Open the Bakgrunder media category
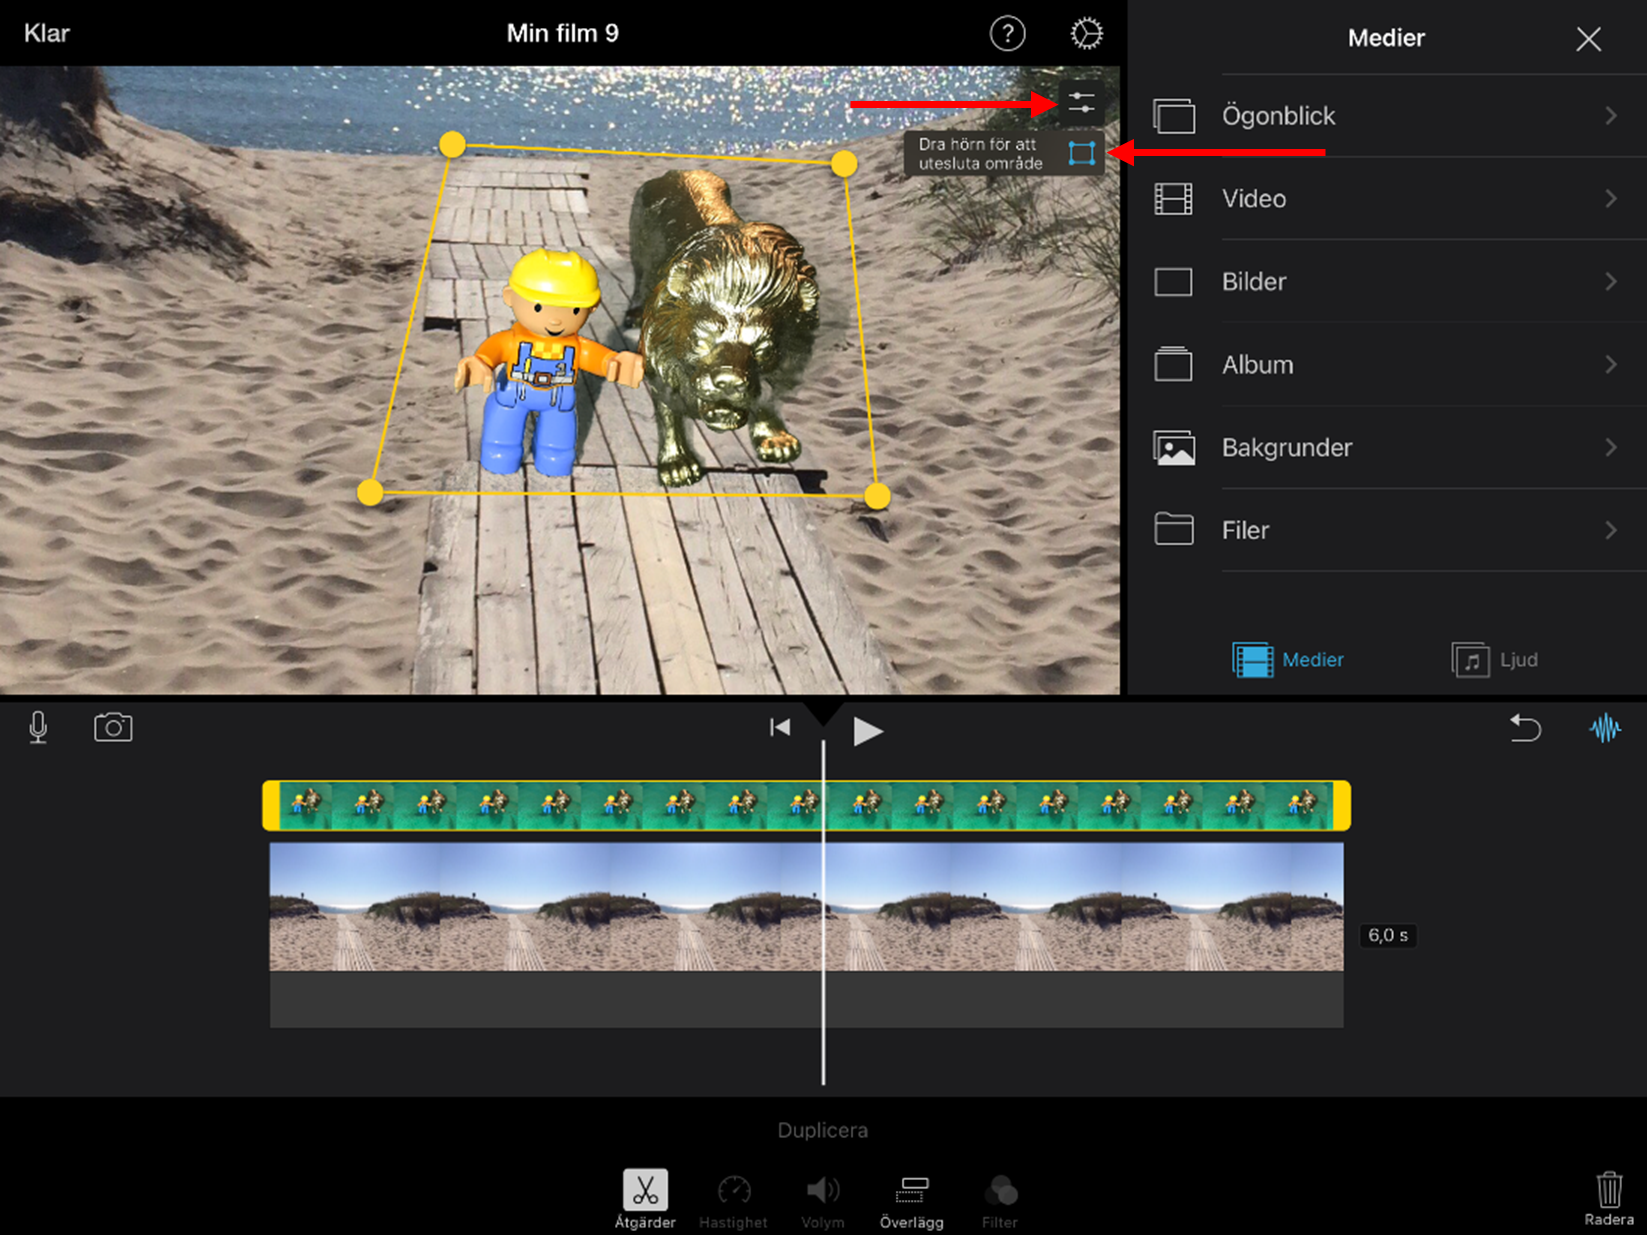This screenshot has height=1235, width=1647. (1387, 448)
